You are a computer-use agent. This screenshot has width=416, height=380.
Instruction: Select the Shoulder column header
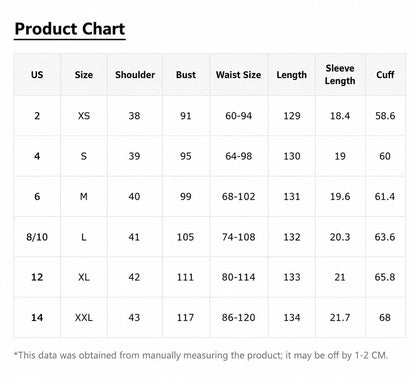pos(135,75)
